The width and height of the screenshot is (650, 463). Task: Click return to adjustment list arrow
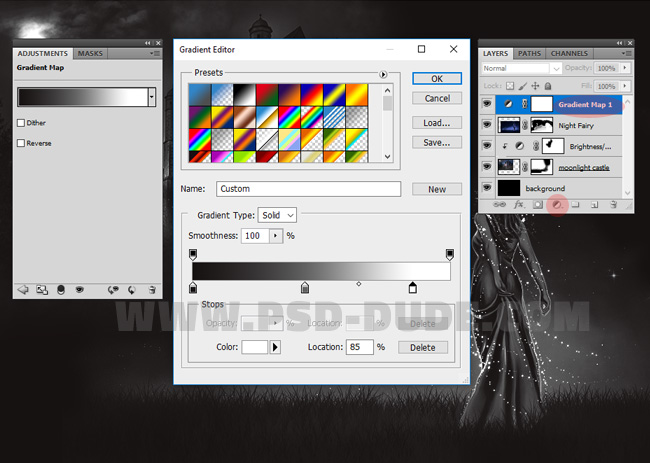[23, 290]
